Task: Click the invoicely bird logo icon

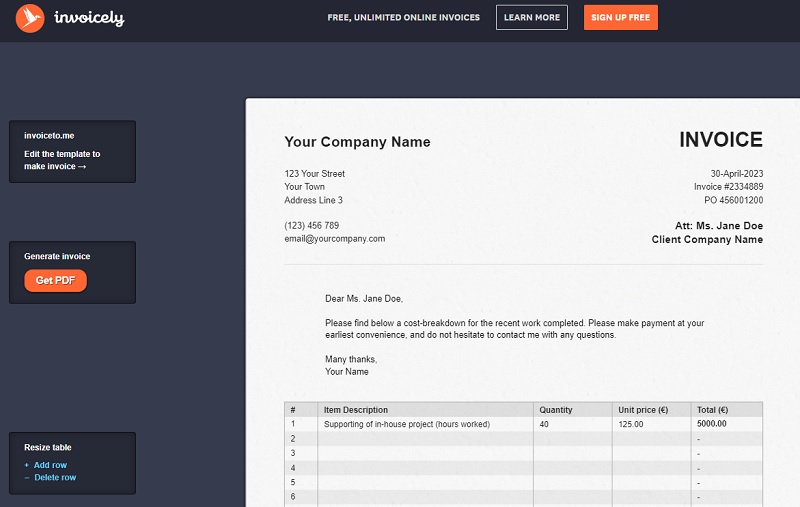Action: click(x=30, y=18)
